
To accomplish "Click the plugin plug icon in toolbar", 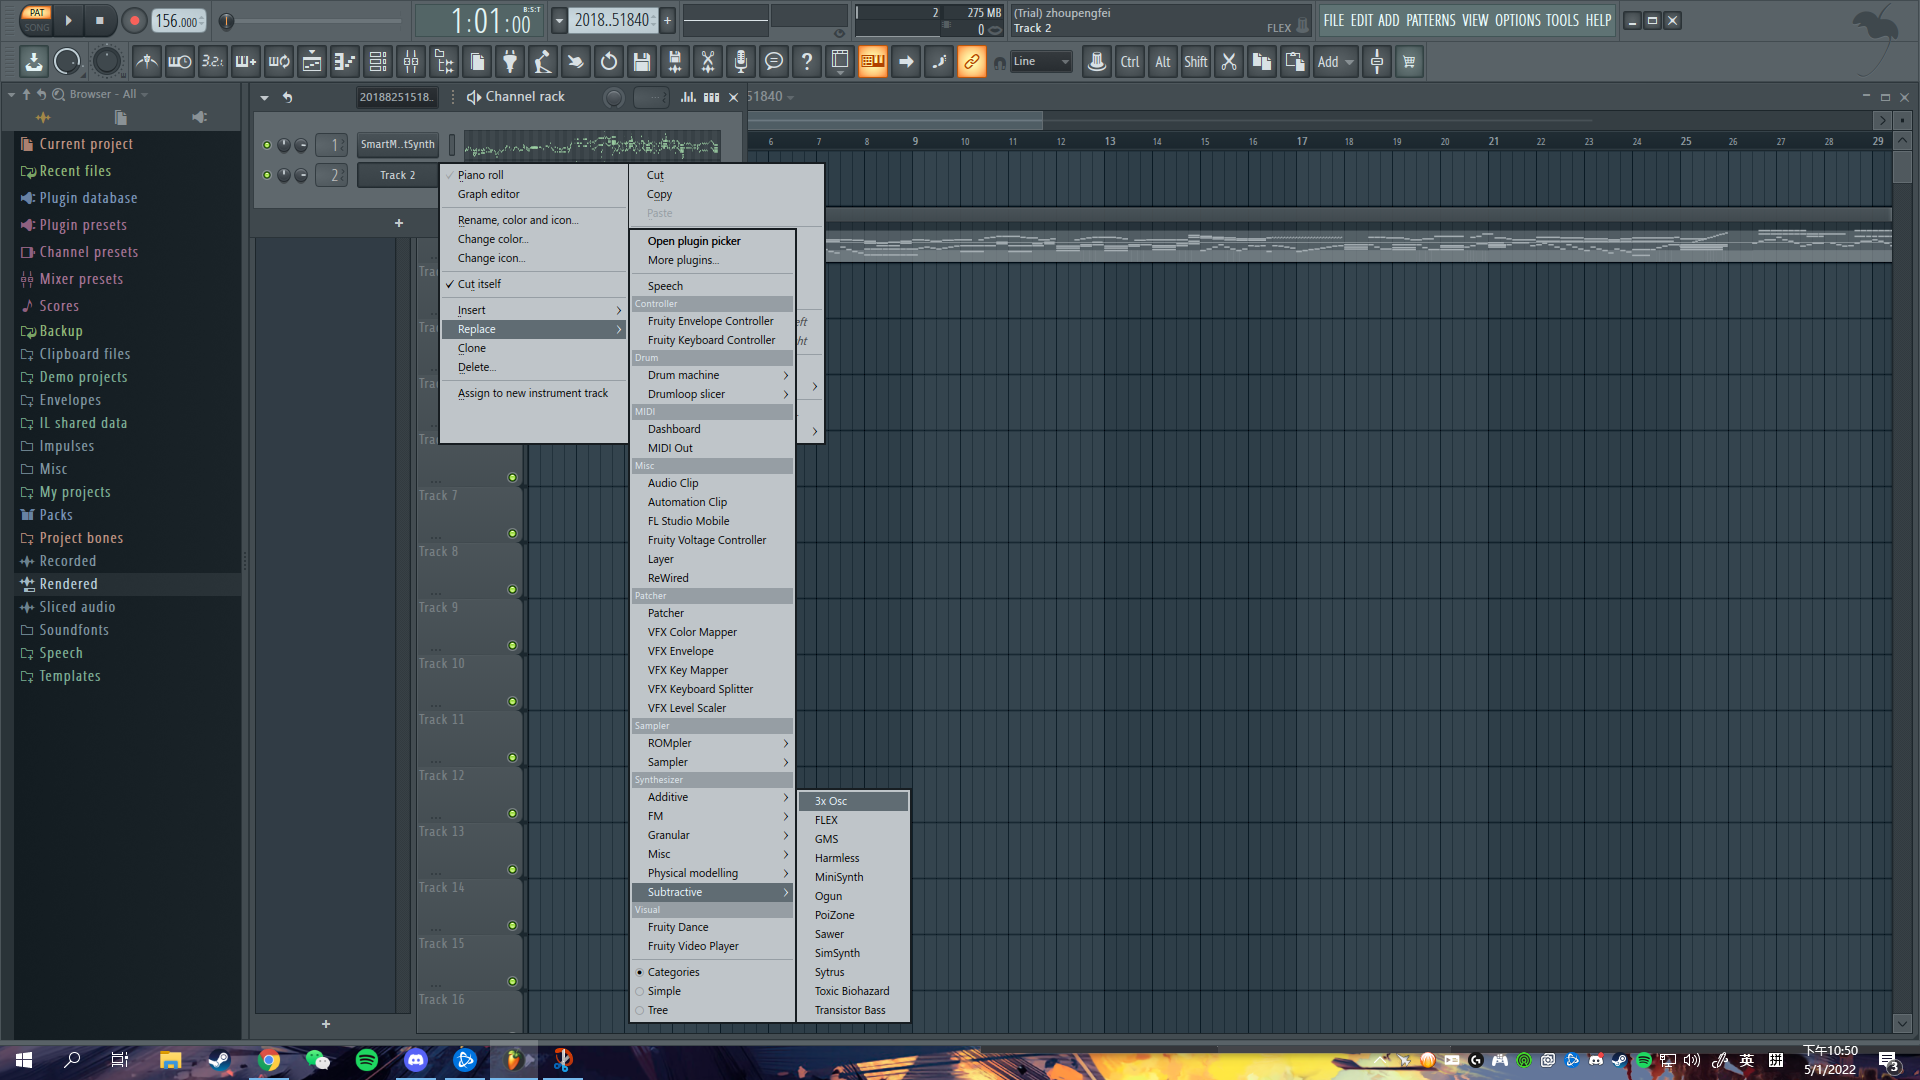I will [509, 62].
